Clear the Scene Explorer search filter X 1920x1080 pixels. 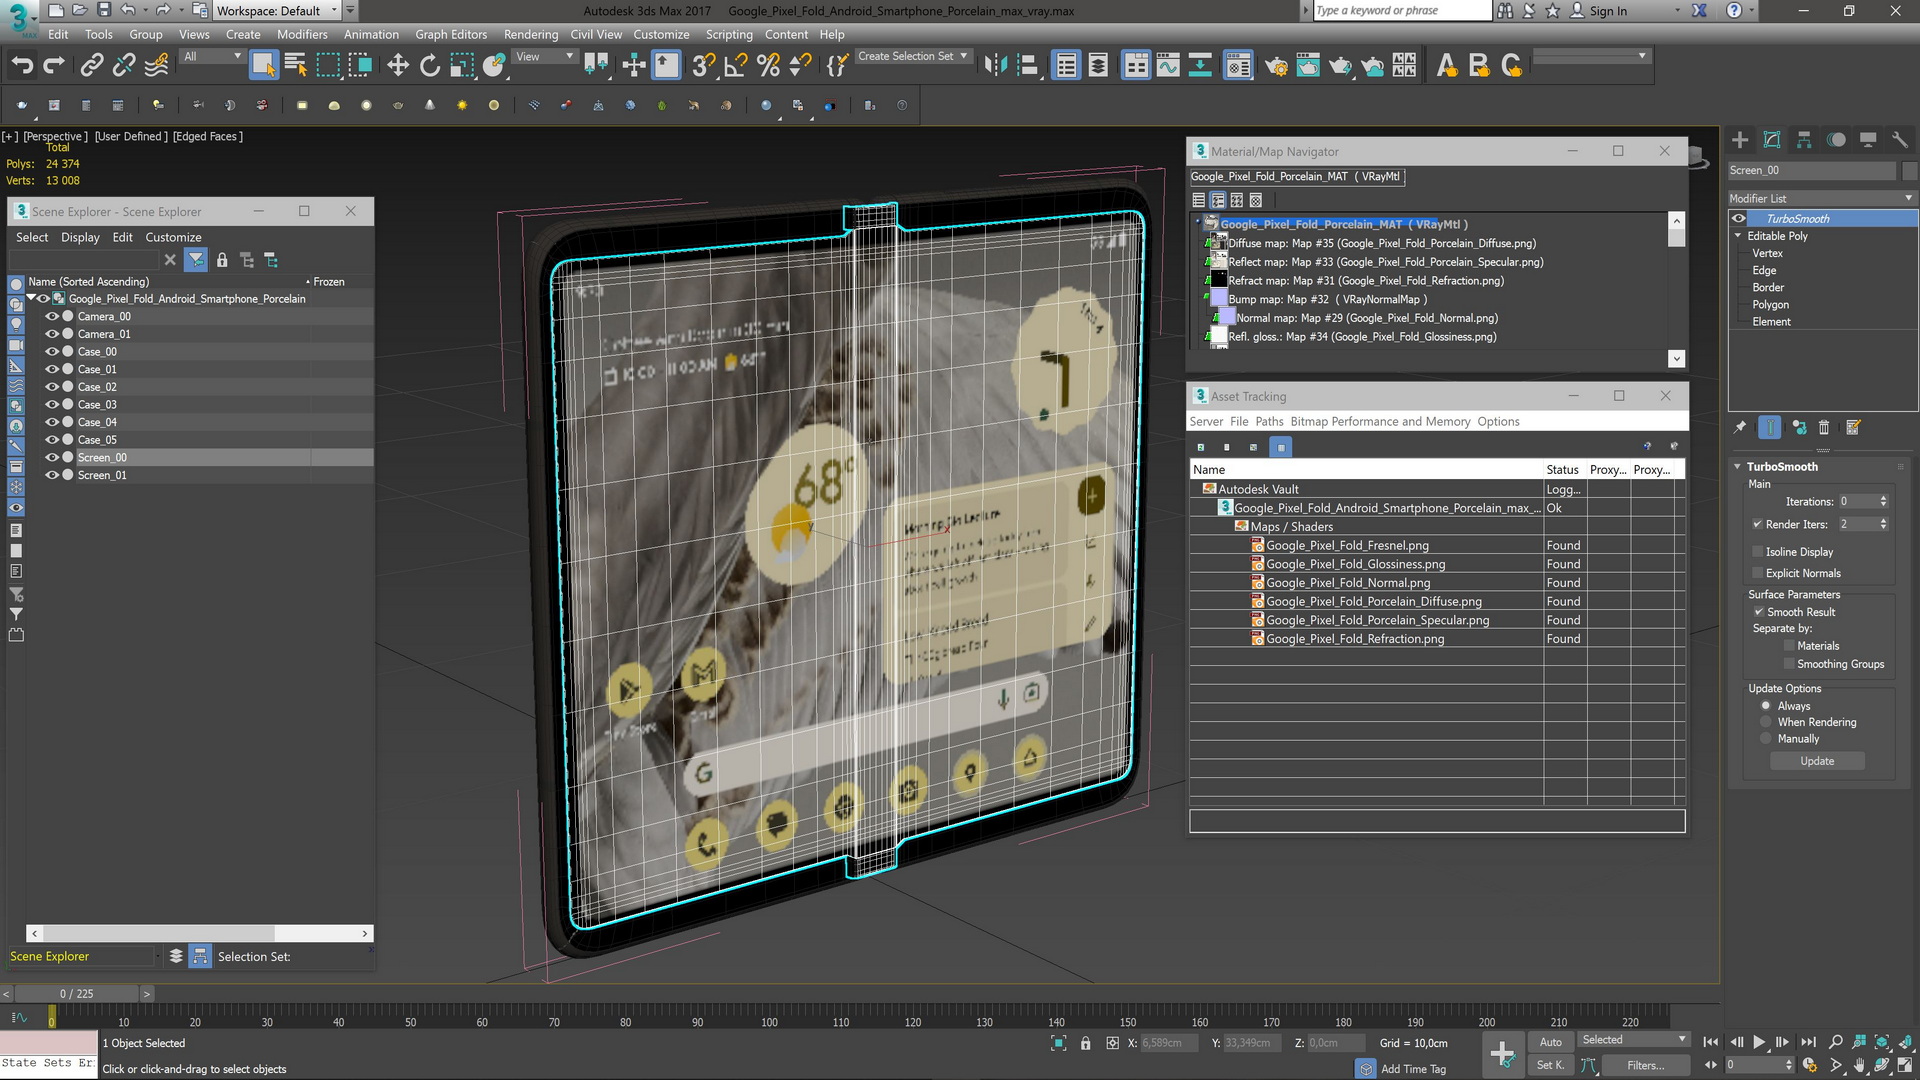click(170, 260)
